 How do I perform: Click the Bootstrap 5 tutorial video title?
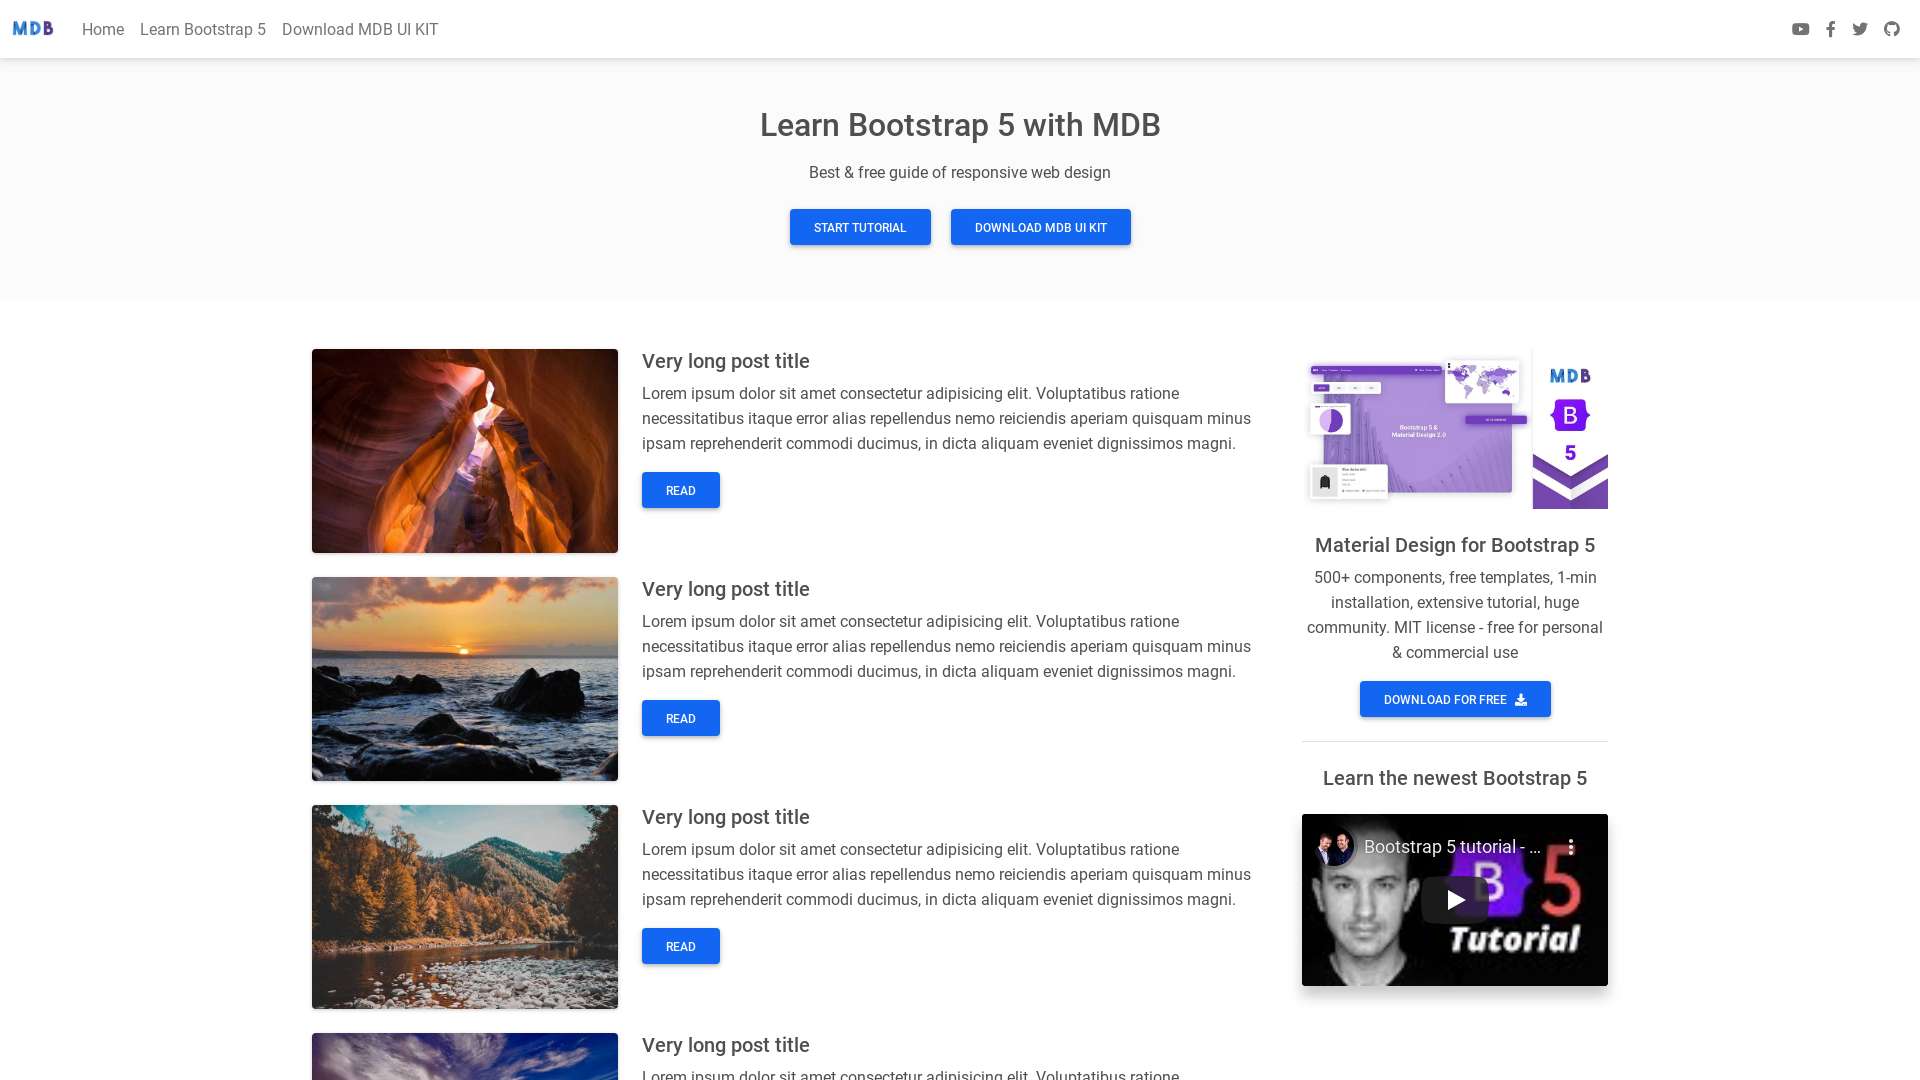coord(1452,847)
